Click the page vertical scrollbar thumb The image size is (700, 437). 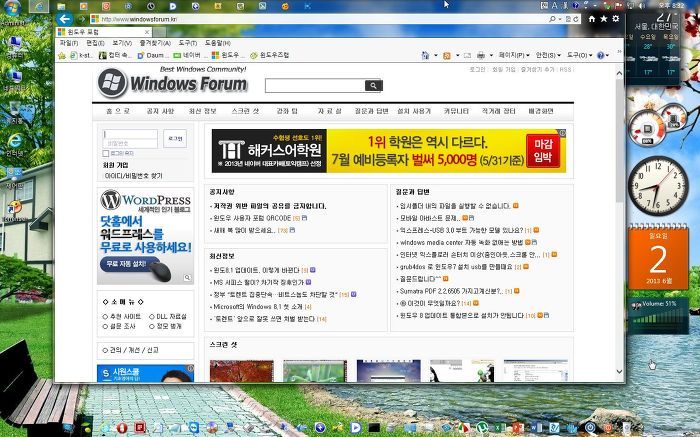(619, 140)
